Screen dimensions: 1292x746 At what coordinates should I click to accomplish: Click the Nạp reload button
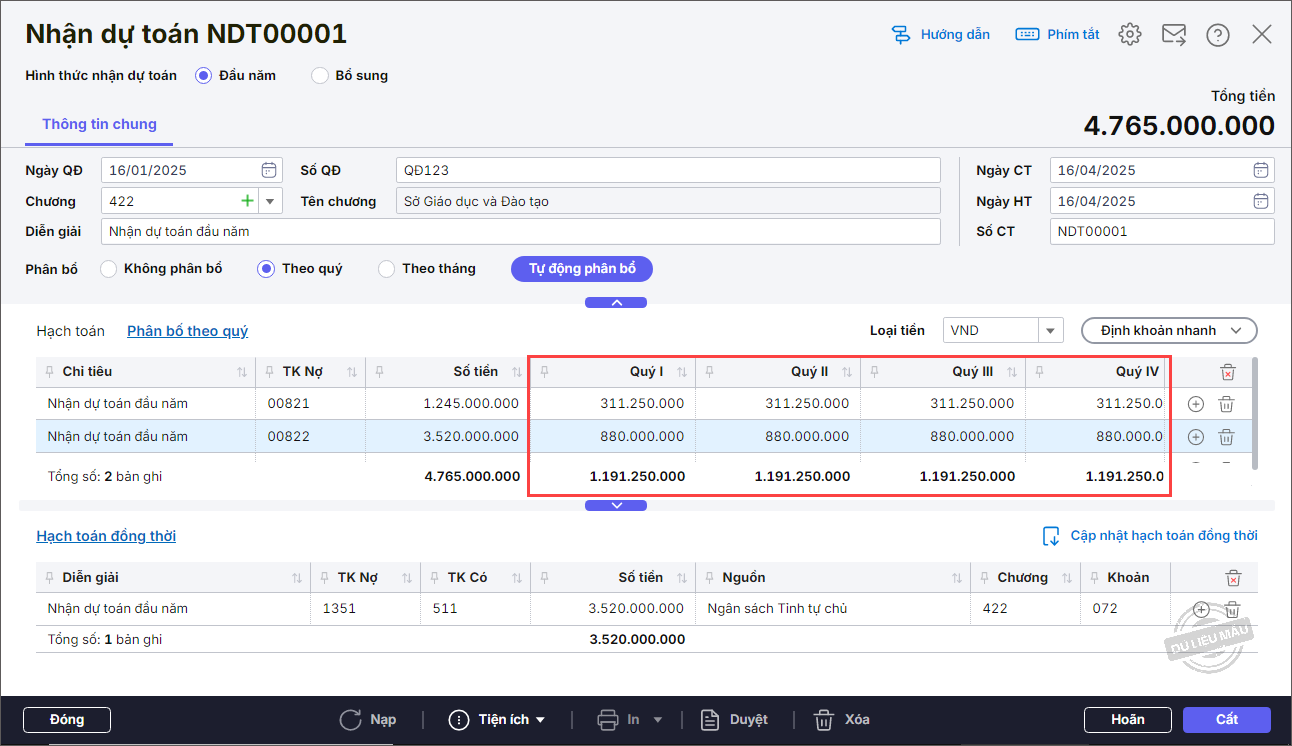click(368, 720)
